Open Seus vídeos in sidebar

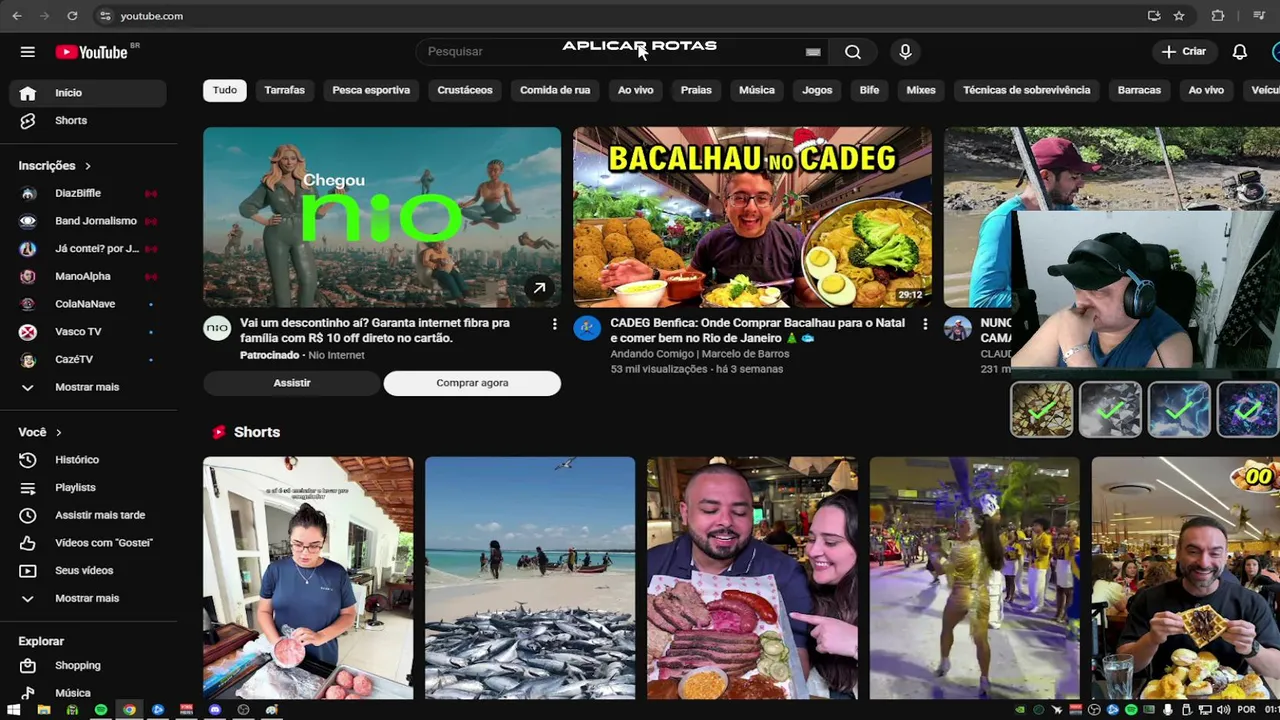click(88, 571)
